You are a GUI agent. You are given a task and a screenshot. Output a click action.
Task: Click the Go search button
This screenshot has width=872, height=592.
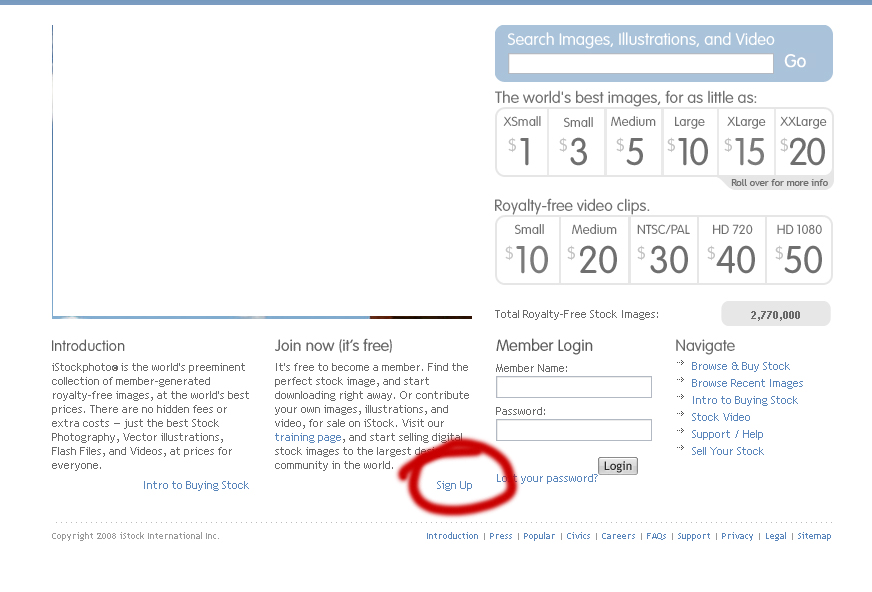[x=795, y=61]
